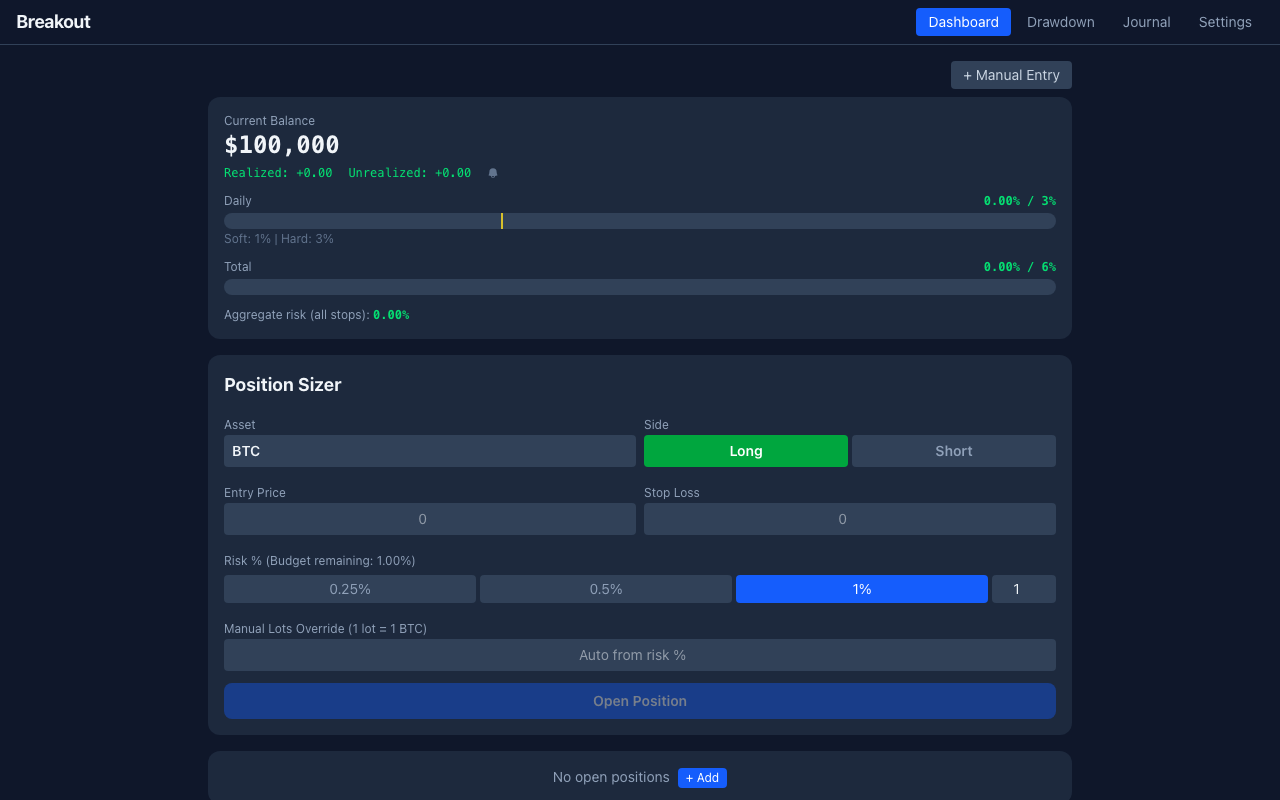Click the Open Position button

point(640,701)
